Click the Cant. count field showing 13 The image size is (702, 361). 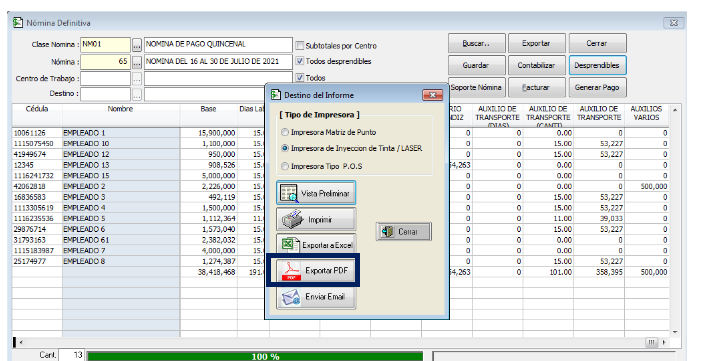click(72, 355)
